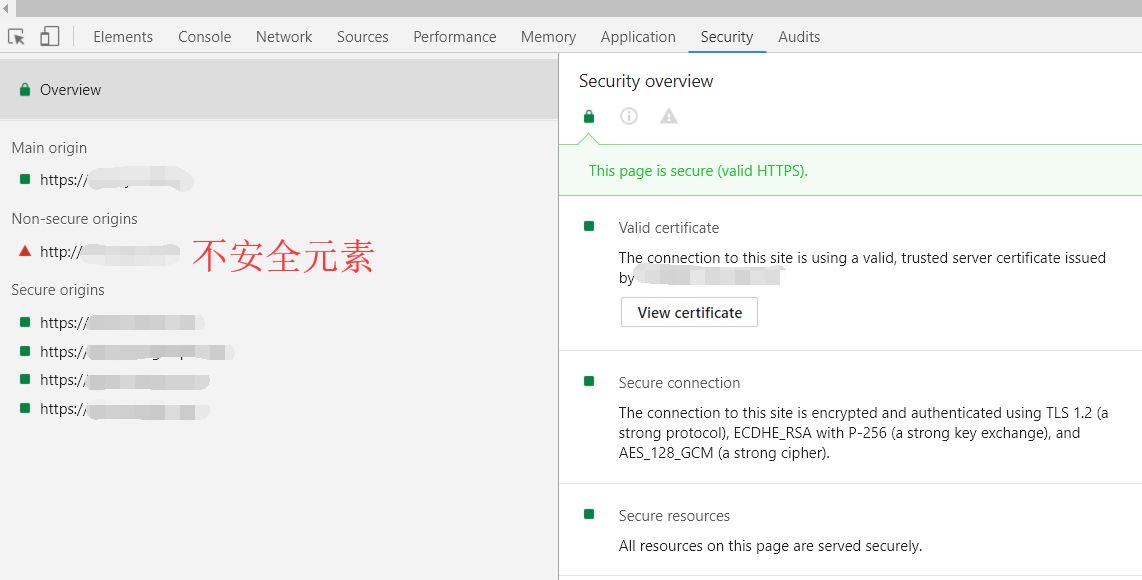Click the View certificate button
The width and height of the screenshot is (1142, 580).
(x=689, y=312)
